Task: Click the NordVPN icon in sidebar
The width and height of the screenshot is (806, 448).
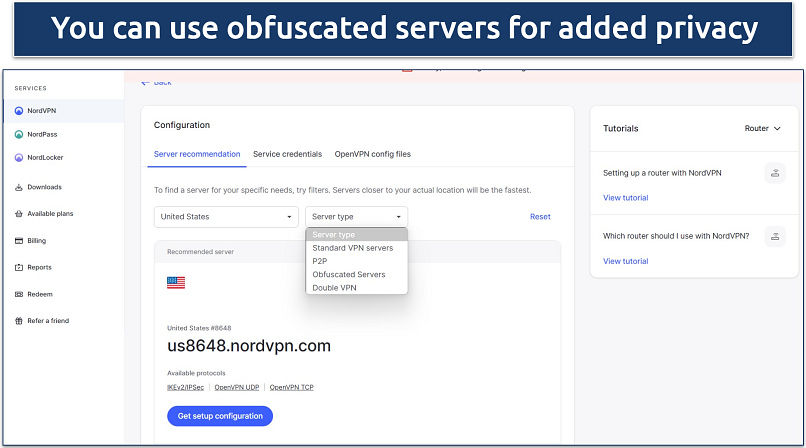Action: [x=19, y=111]
